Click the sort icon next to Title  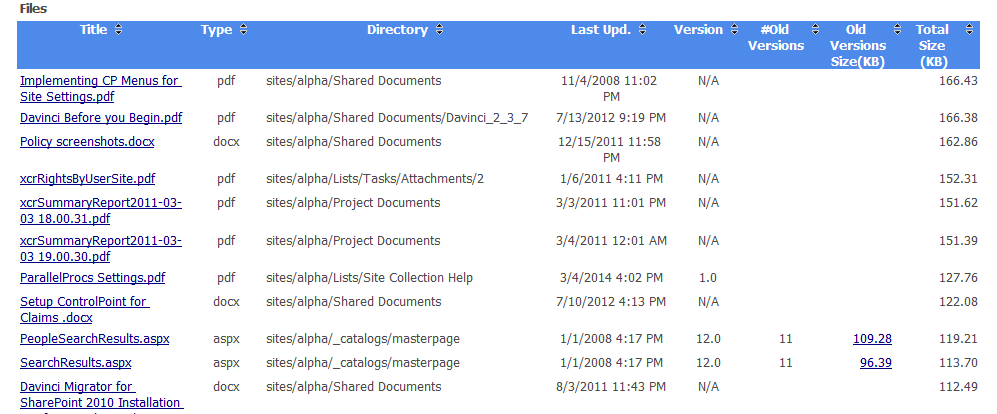119,30
